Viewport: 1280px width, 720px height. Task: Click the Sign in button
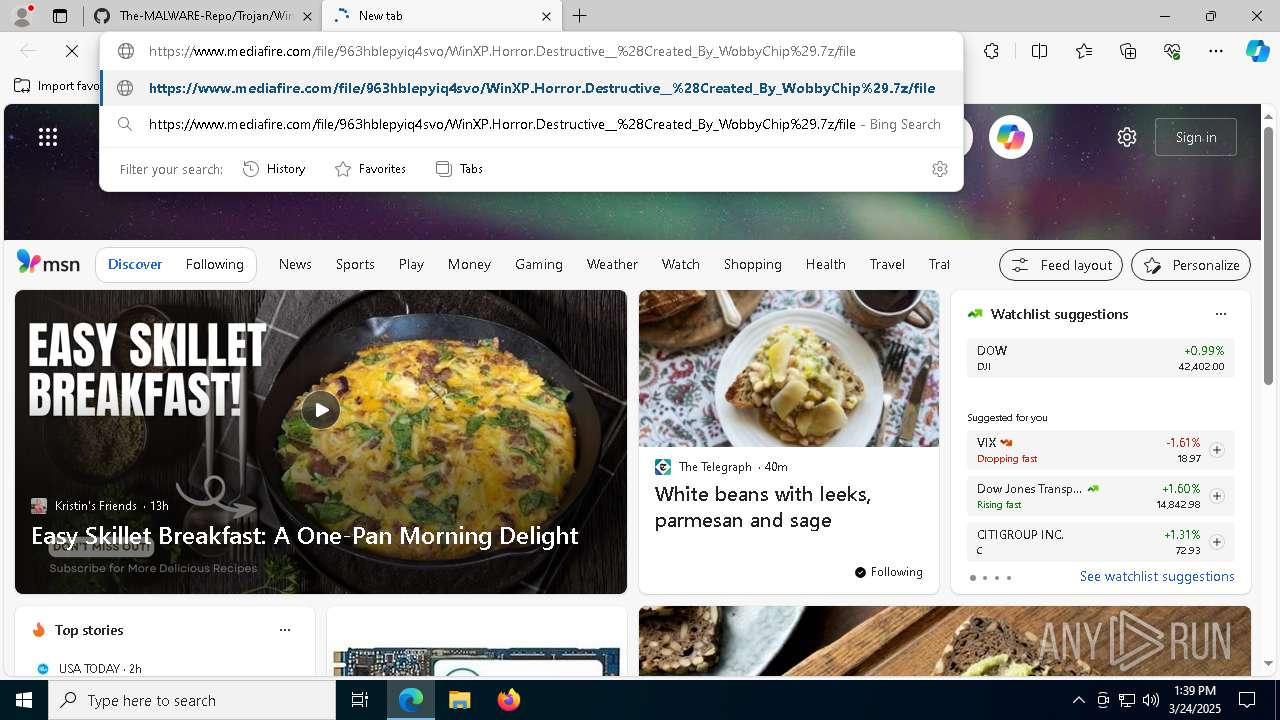pyautogui.click(x=1196, y=137)
